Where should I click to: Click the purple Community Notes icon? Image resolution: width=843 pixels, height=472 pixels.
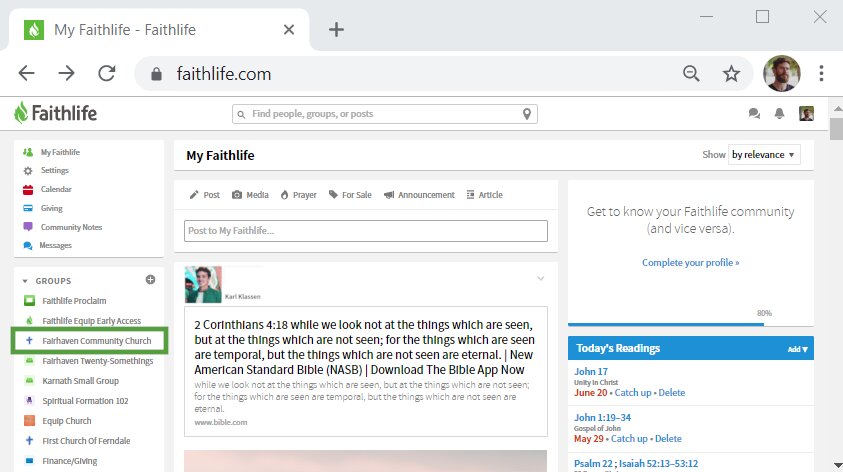coord(28,227)
